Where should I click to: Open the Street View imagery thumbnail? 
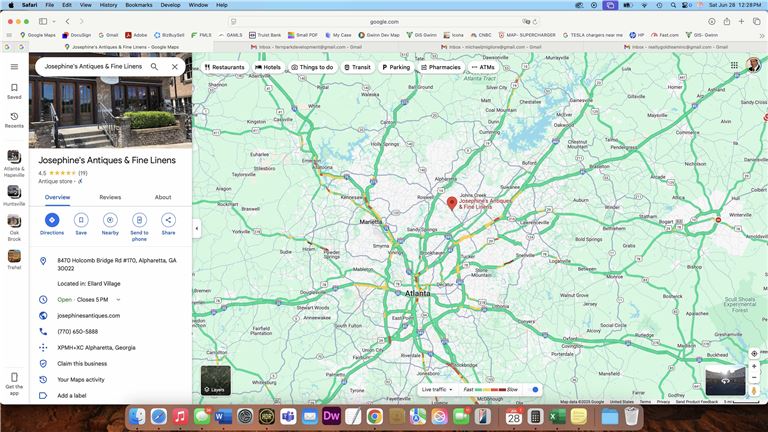point(725,380)
